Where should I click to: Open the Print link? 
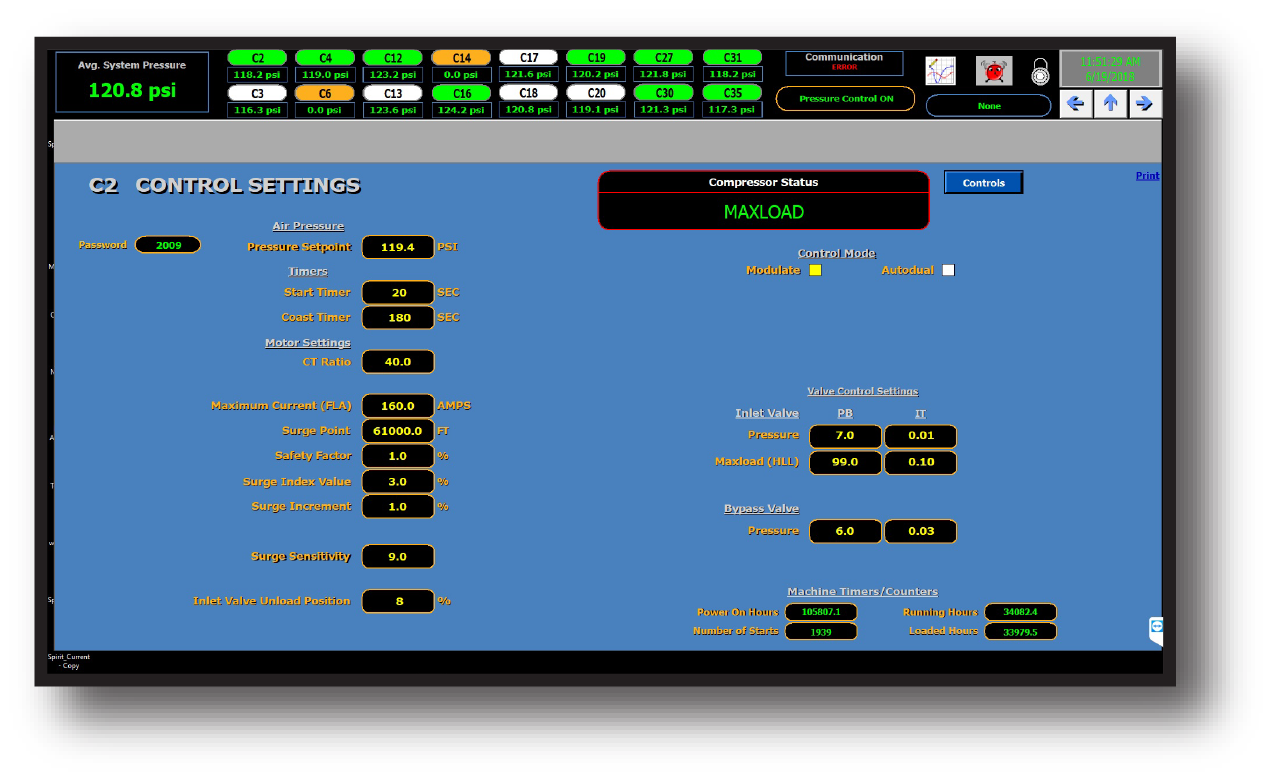1147,175
